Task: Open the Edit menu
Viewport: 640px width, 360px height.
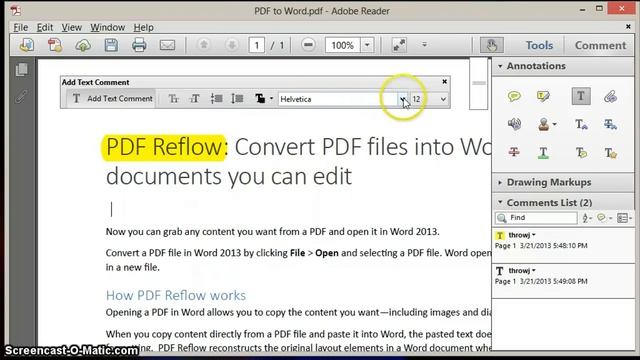Action: pos(45,27)
